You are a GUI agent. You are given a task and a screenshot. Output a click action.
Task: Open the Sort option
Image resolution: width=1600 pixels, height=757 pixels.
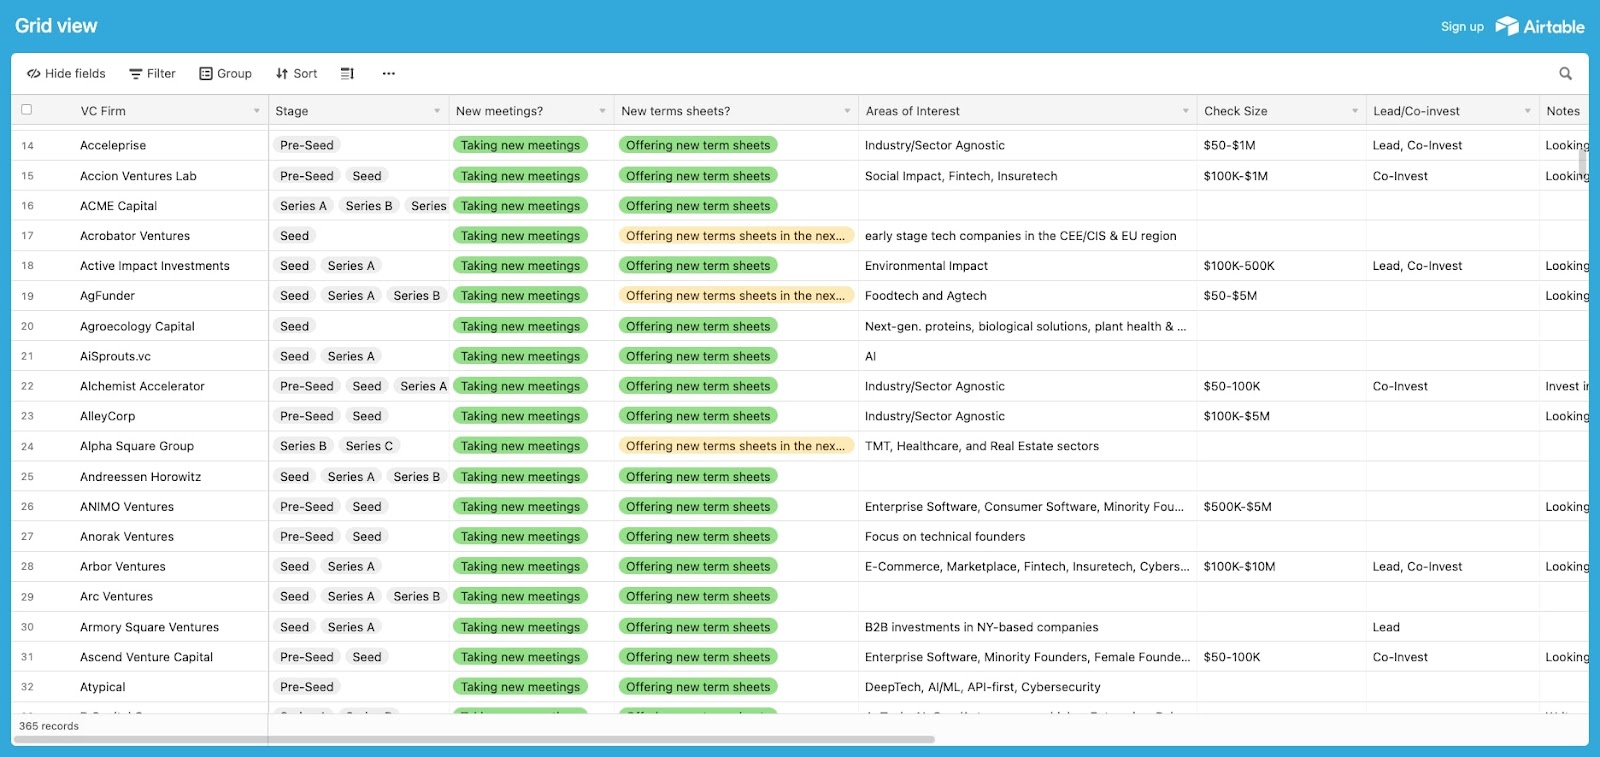click(x=296, y=73)
